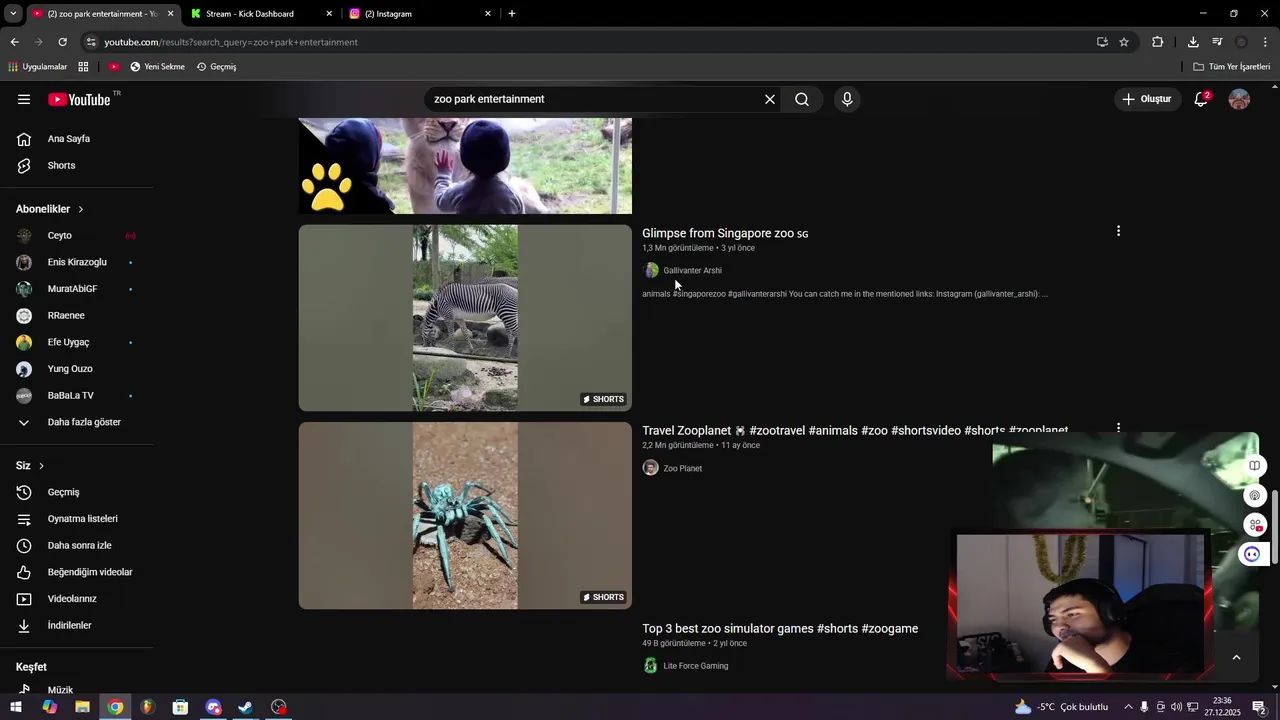This screenshot has height=720, width=1280.
Task: Open Steam from the taskbar
Action: pyautogui.click(x=246, y=707)
